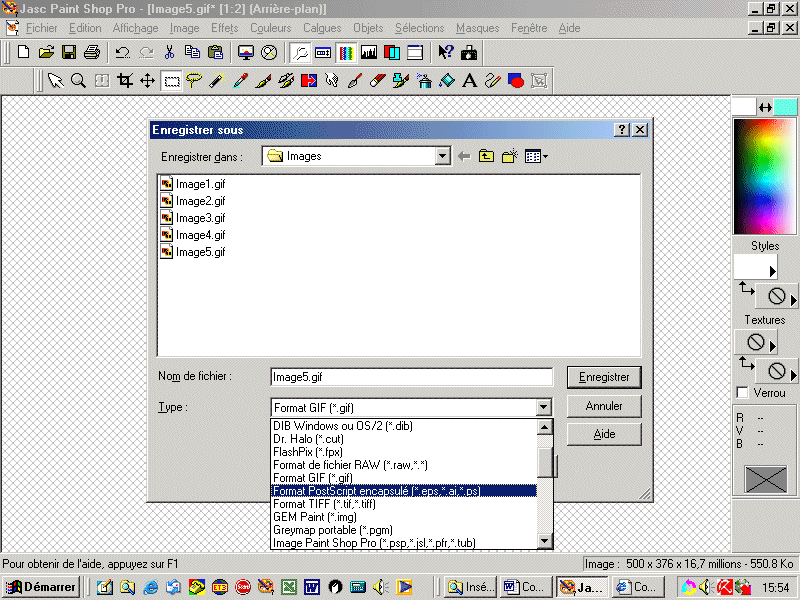This screenshot has height=600, width=800.
Task: Select the Dropper tool
Action: tap(240, 81)
